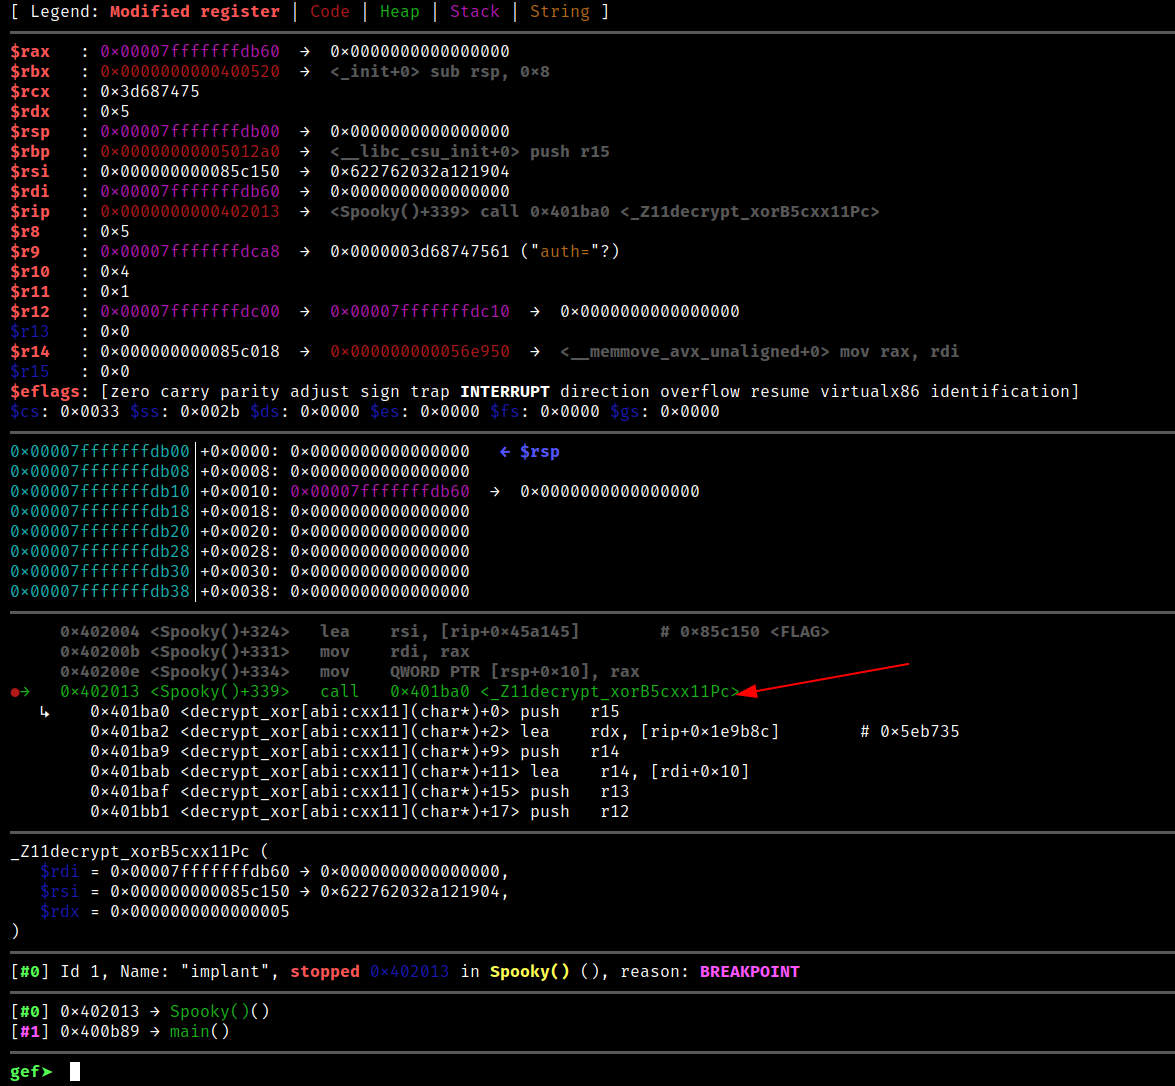The image size is (1175, 1086).
Task: Click the magenta BREAKPOINT reason text
Action: pos(749,972)
